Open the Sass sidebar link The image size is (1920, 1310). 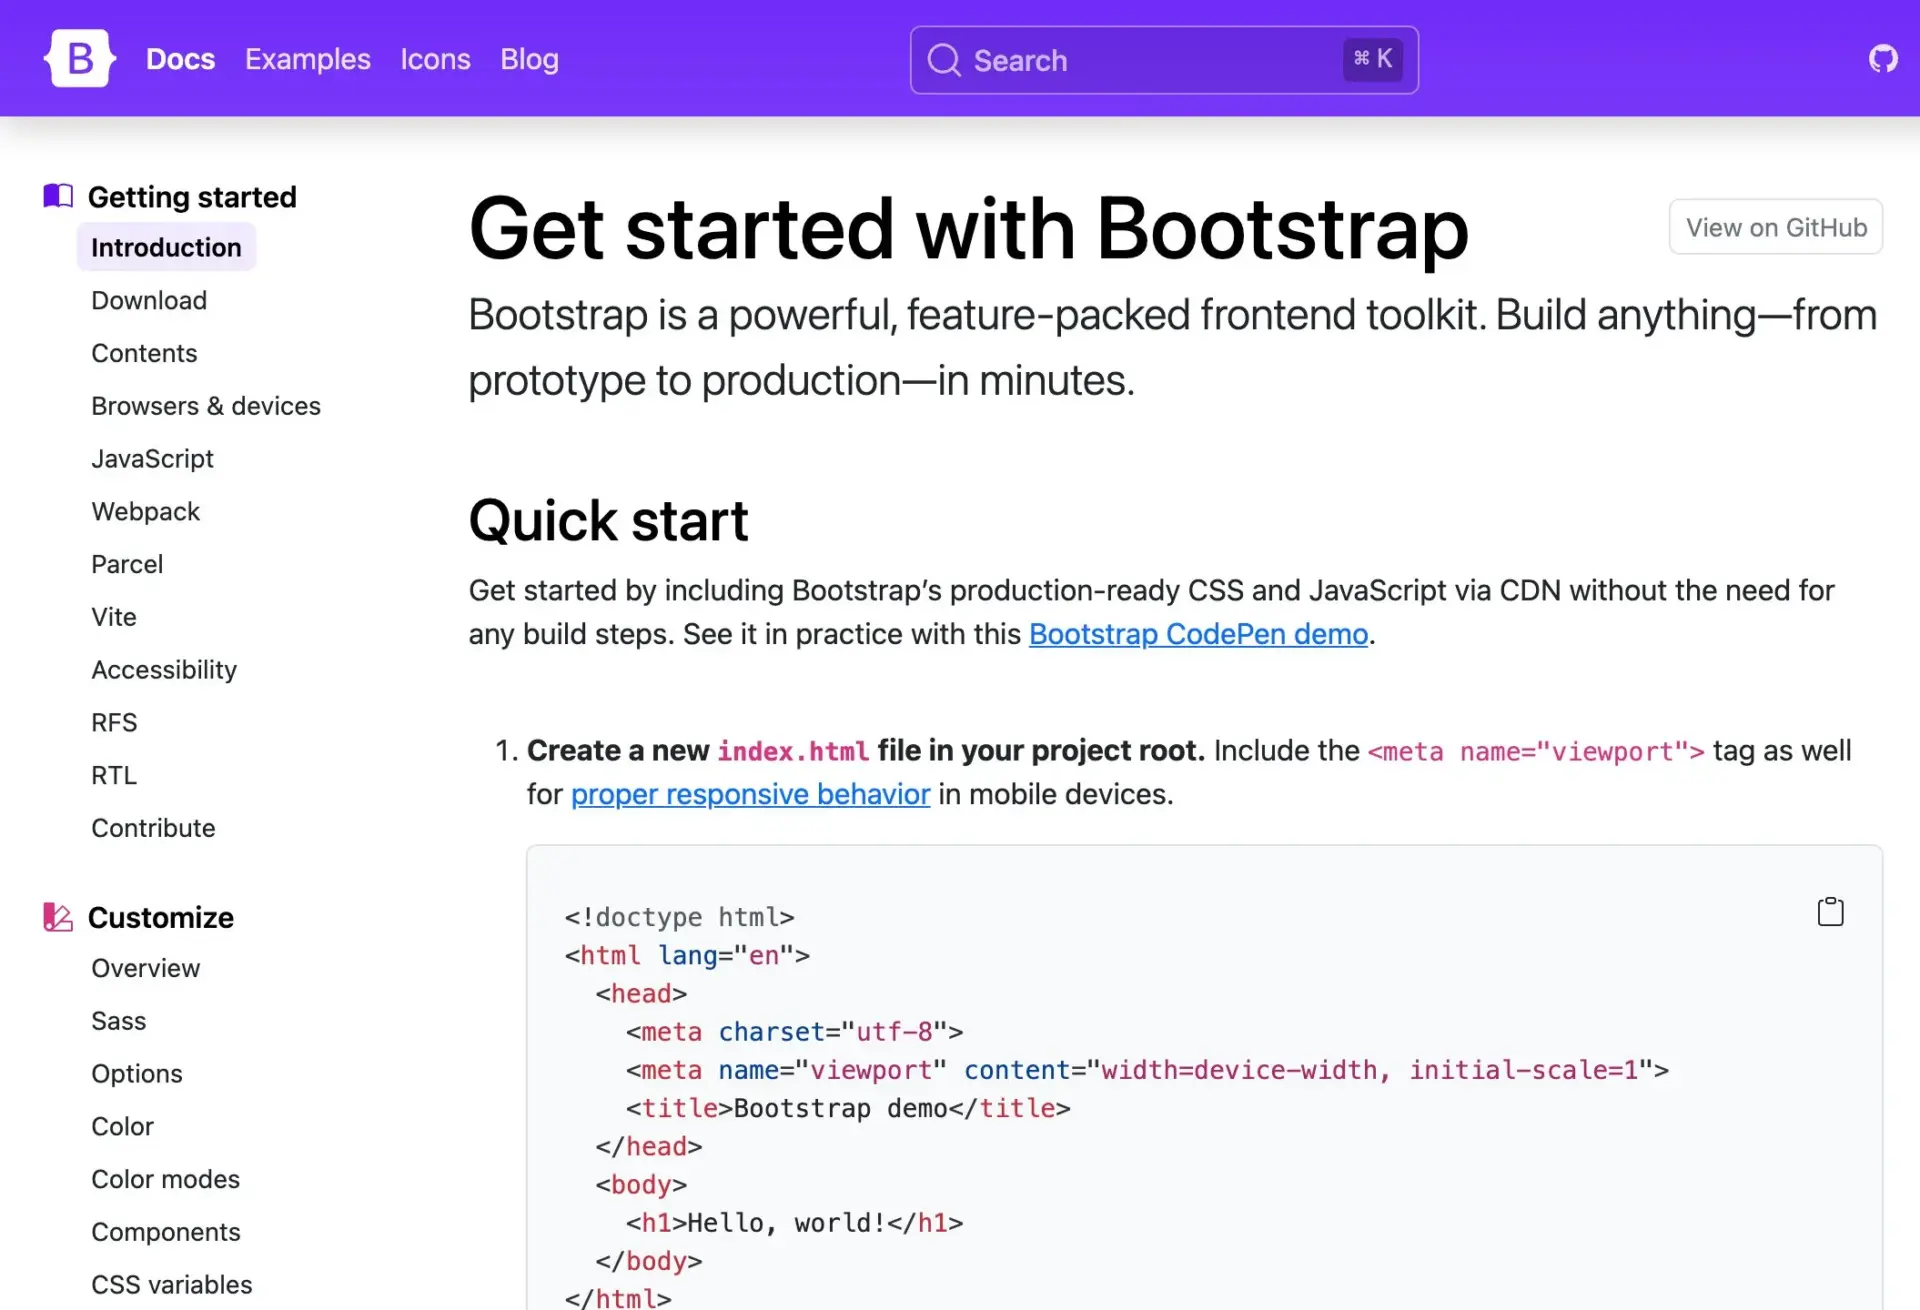click(118, 1021)
